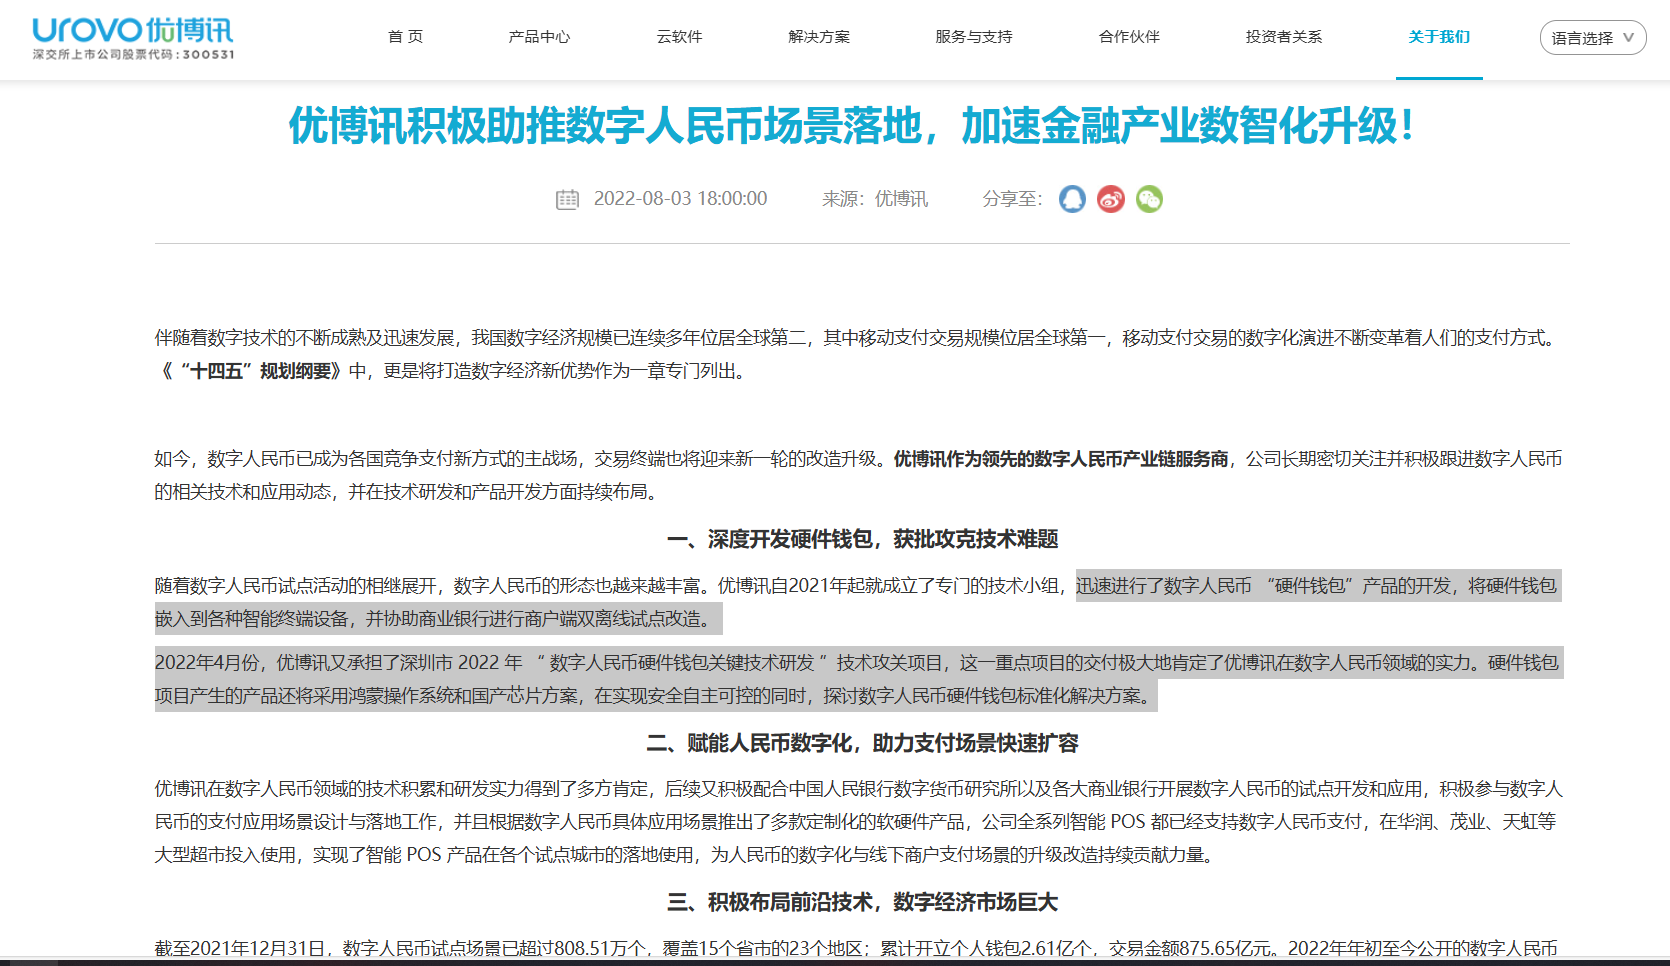Click heading 一、深度开发硬件钱包，获批攻克技术难题
The image size is (1670, 966).
862,539
